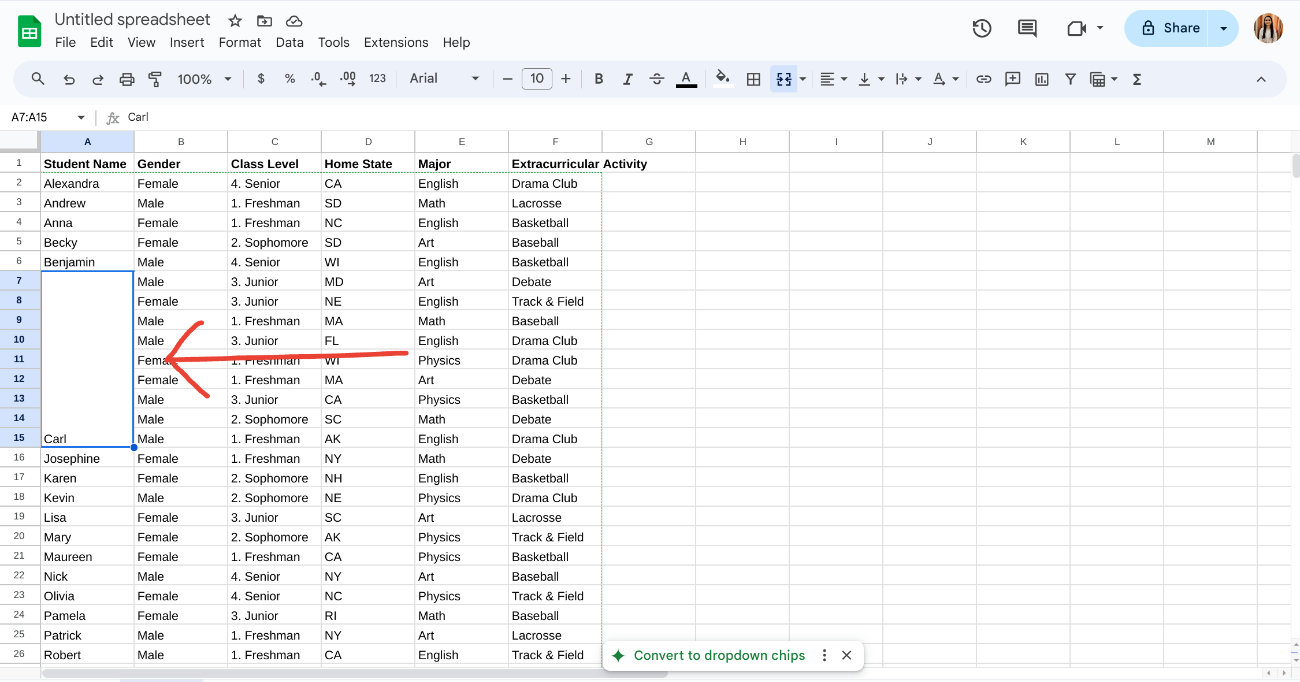Viewport: 1300px width, 682px height.
Task: Open the text color picker
Action: [685, 79]
